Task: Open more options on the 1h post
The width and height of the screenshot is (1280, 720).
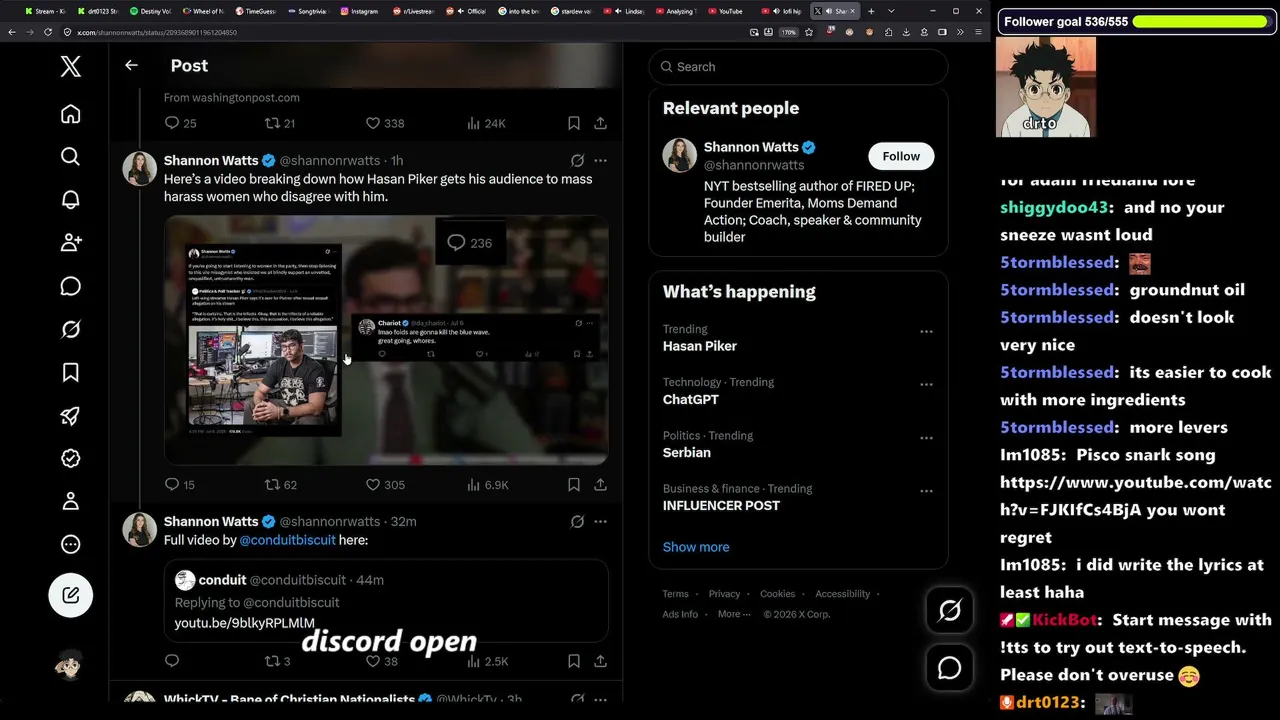Action: pos(600,160)
